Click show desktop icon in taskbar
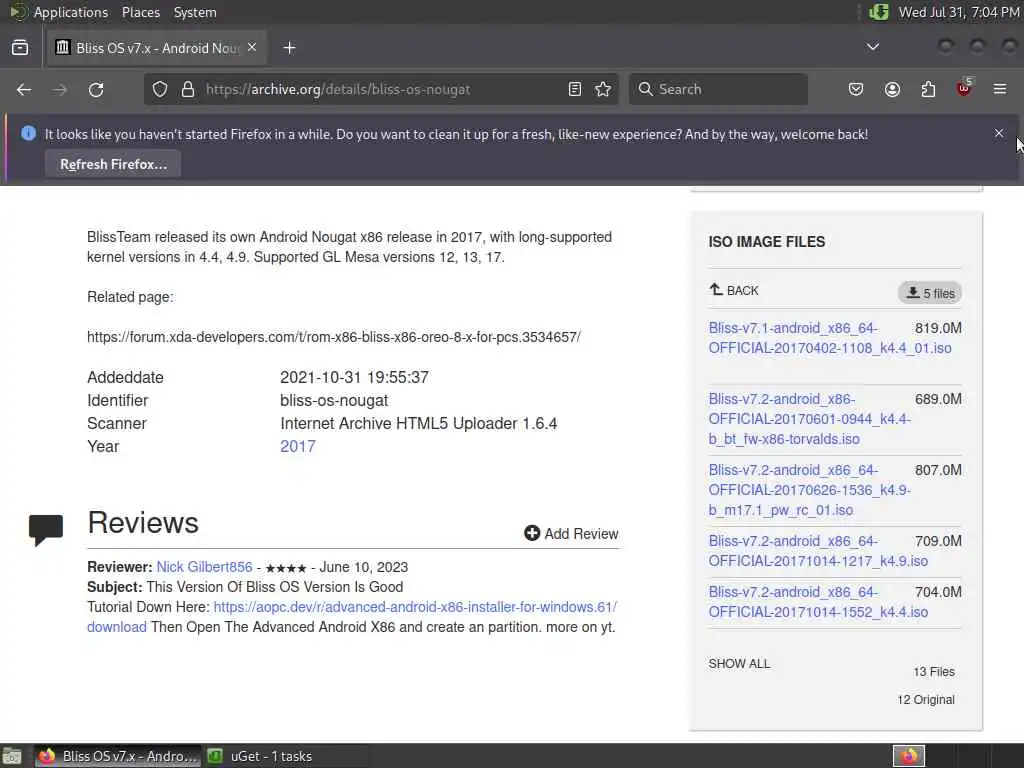Image resolution: width=1024 pixels, height=768 pixels. point(12,756)
